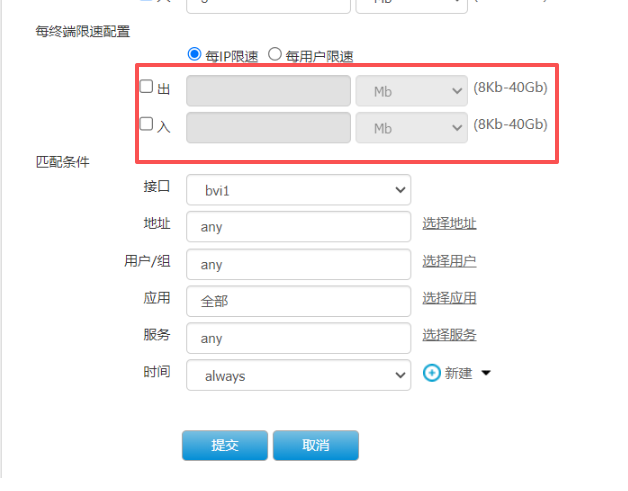This screenshot has height=491, width=628.
Task: Click the 用户/组 input field
Action: coord(298,264)
